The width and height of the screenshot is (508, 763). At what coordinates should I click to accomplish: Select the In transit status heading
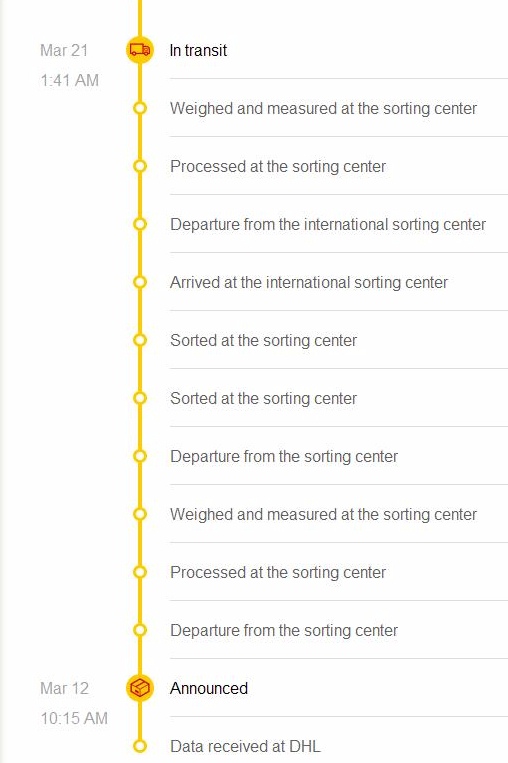(198, 50)
